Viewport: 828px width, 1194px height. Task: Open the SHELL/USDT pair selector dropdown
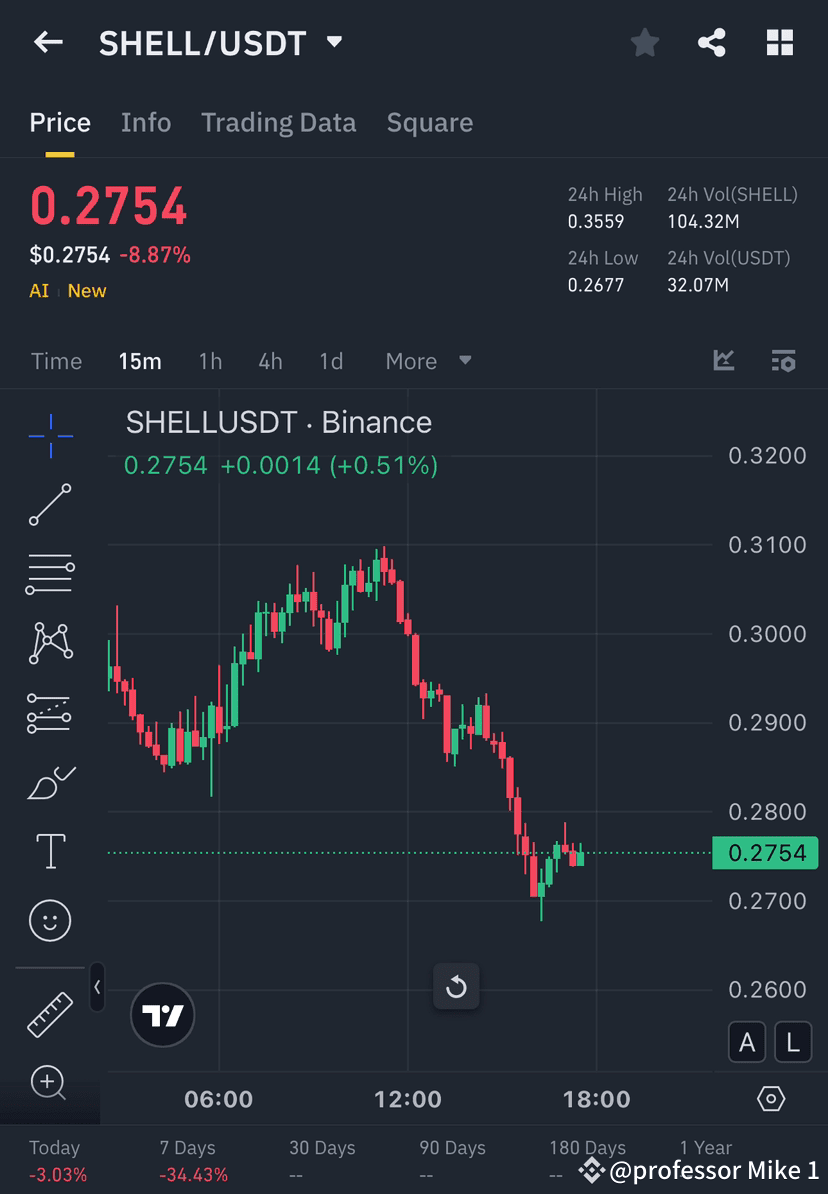pyautogui.click(x=335, y=42)
